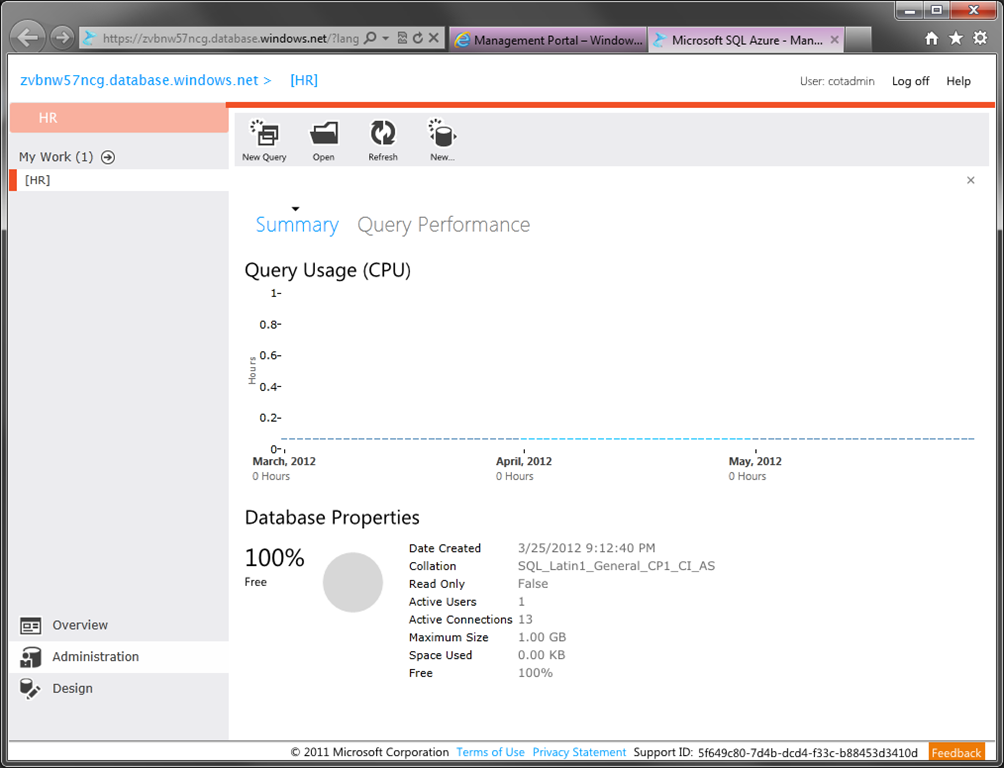Open browser tools gear icon
This screenshot has height=768, width=1004.
pos(980,38)
